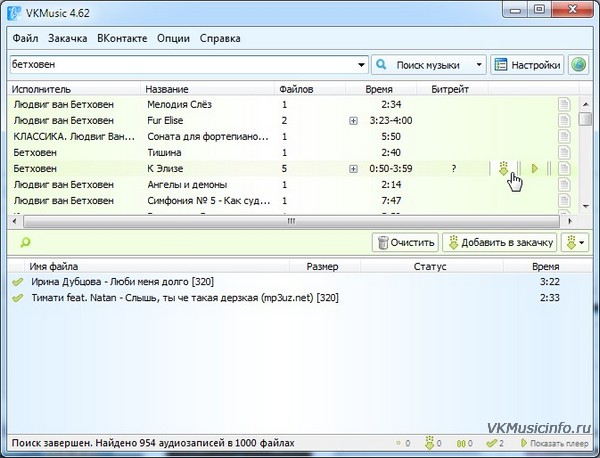Viewport: 600px width, 458px height.
Task: Expand the К Элизе files group
Action: [x=353, y=169]
